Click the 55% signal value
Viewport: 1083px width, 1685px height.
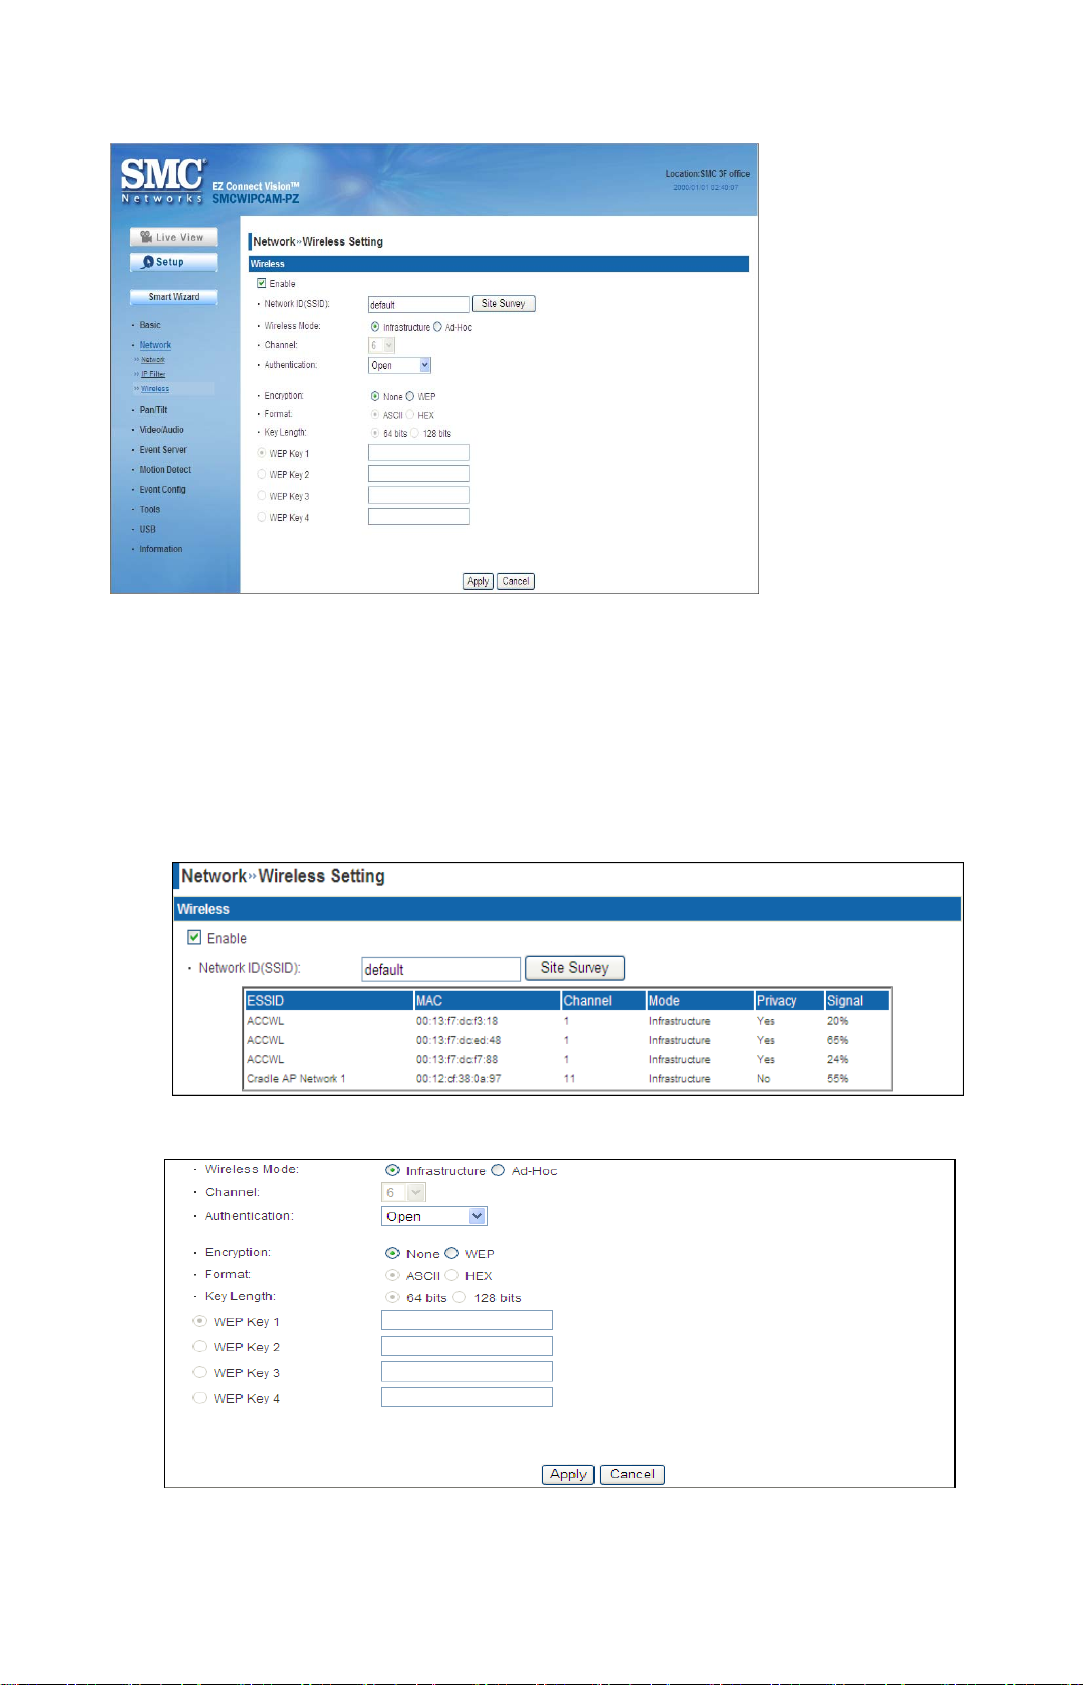pos(838,1079)
